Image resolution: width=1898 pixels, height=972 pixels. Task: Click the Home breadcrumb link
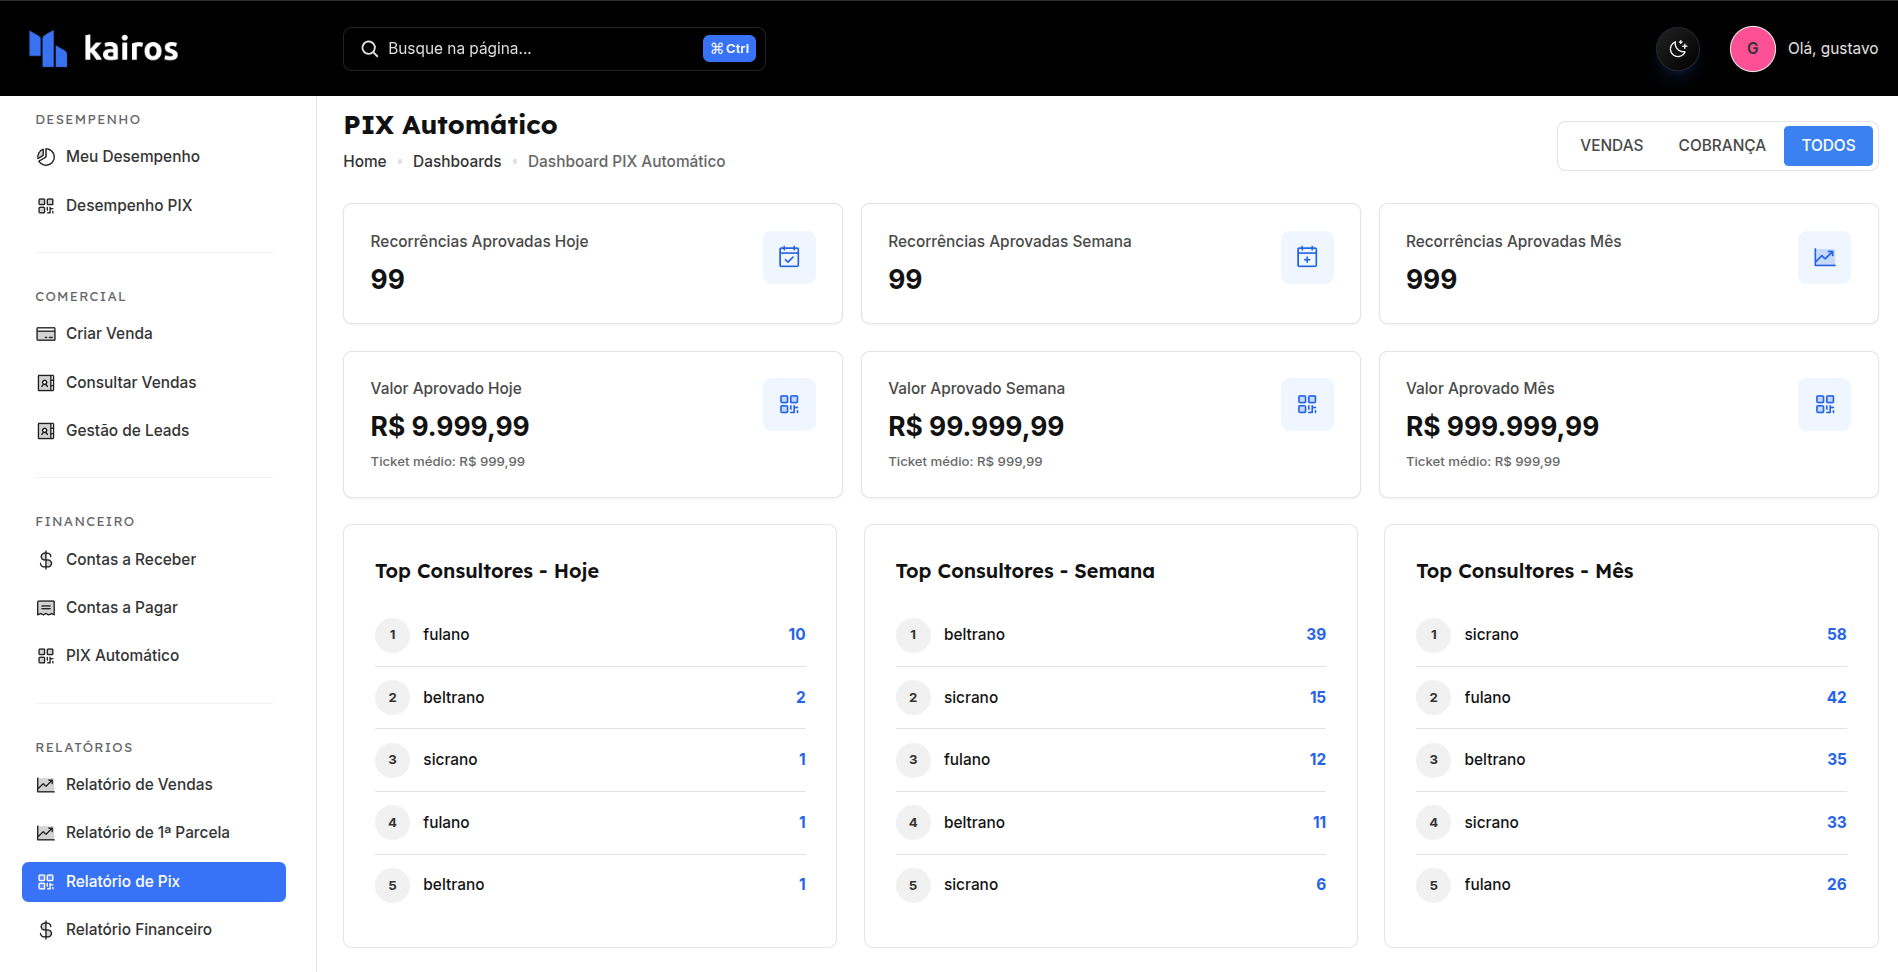pyautogui.click(x=364, y=162)
